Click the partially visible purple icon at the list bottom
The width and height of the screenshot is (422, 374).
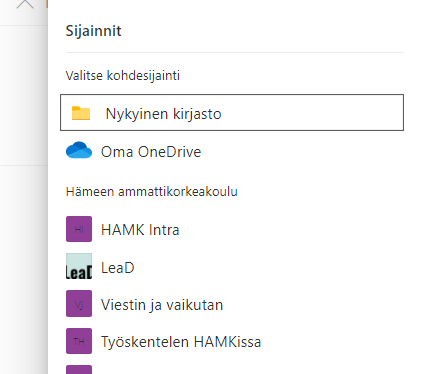pos(79,369)
